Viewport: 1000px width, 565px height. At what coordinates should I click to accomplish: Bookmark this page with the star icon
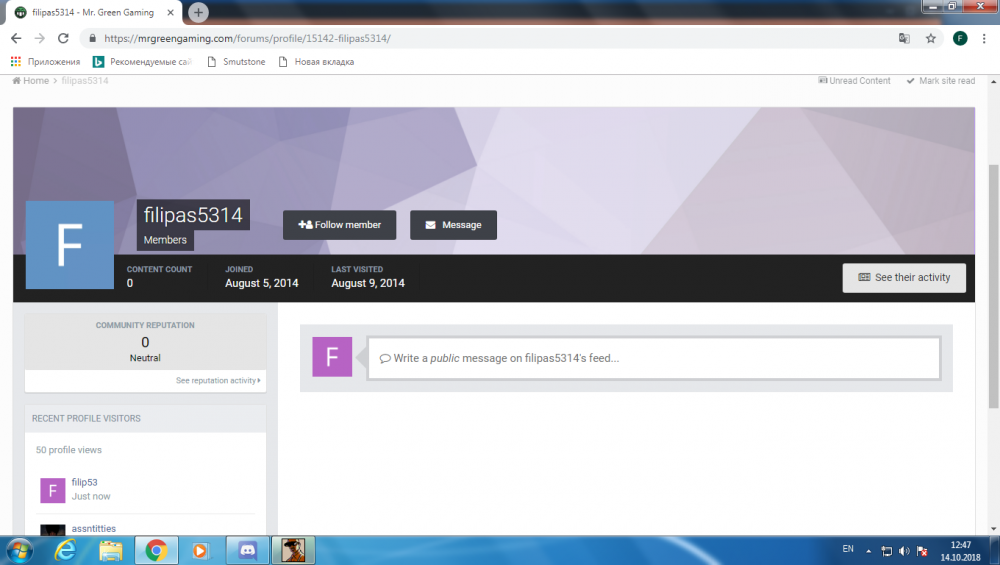coord(931,38)
